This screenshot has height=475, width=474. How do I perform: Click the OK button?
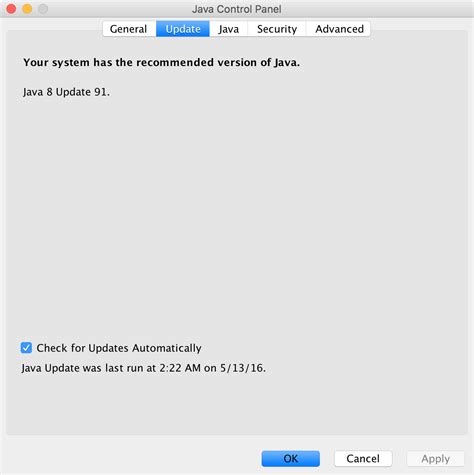[291, 459]
